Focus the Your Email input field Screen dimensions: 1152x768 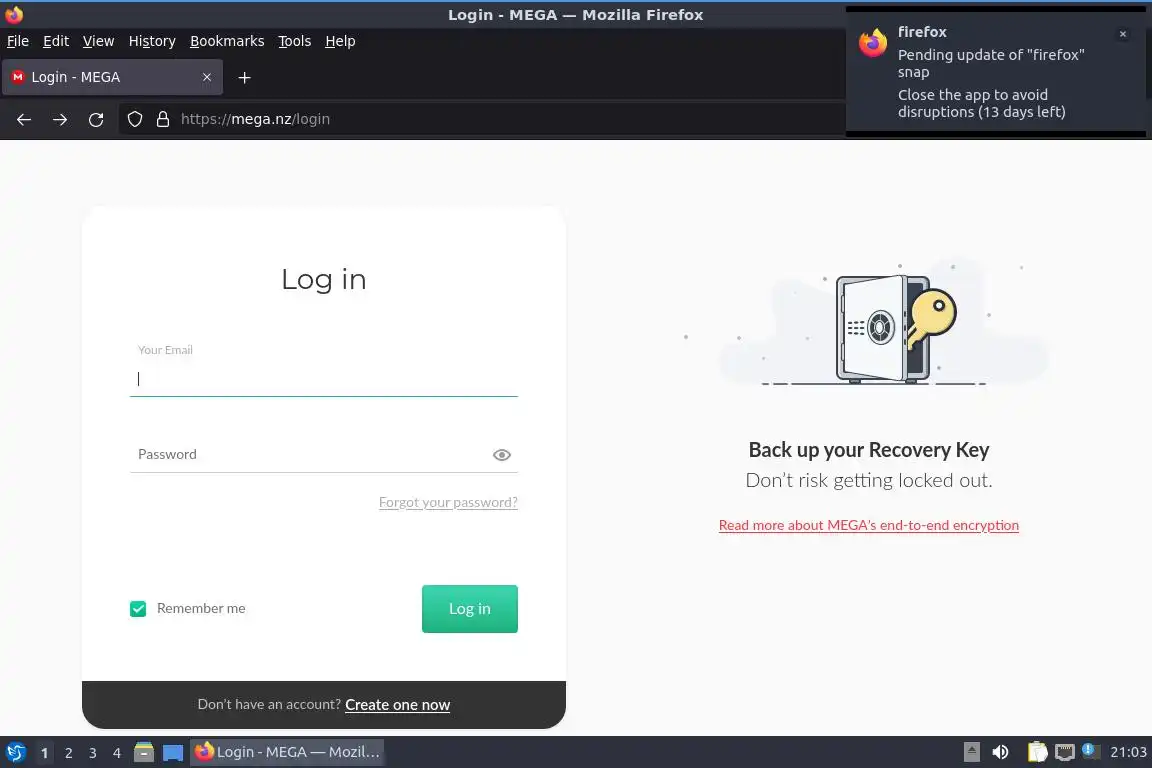(x=324, y=378)
